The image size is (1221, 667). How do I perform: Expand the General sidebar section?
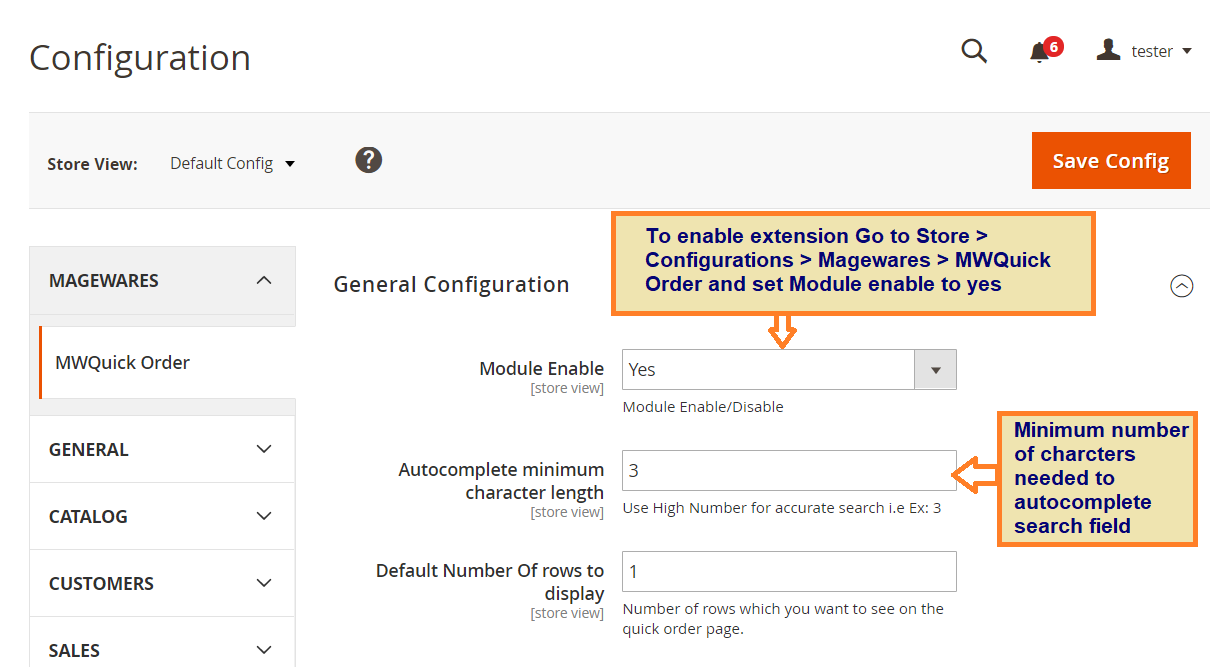[162, 449]
